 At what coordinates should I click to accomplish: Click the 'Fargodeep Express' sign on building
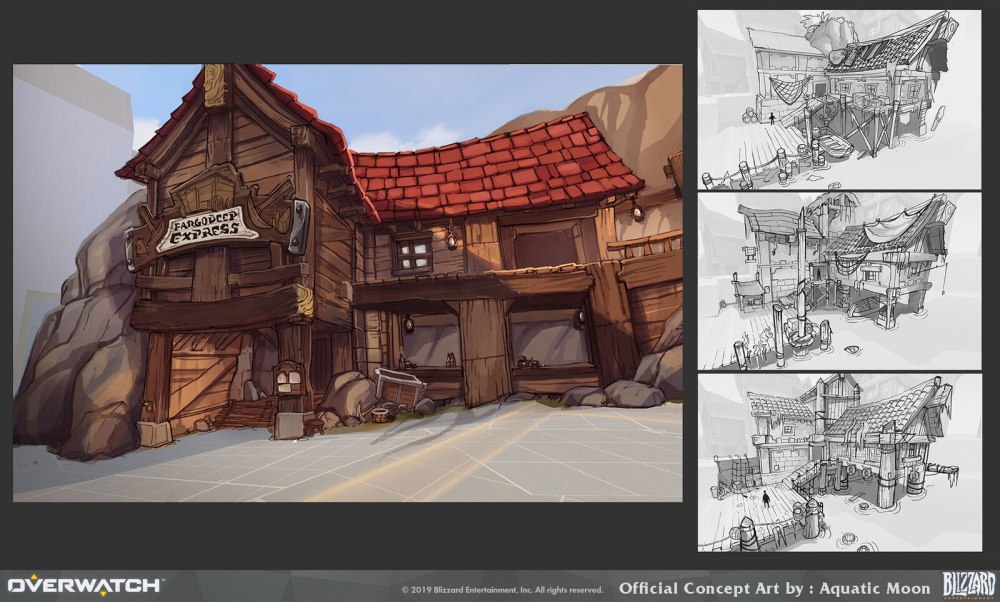click(x=208, y=228)
